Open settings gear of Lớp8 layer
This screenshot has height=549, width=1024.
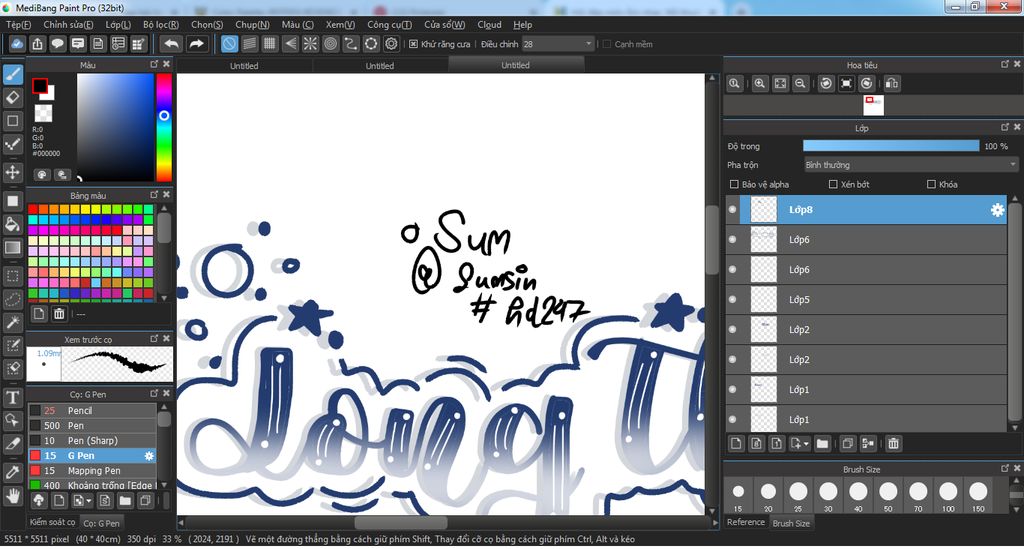tap(997, 210)
